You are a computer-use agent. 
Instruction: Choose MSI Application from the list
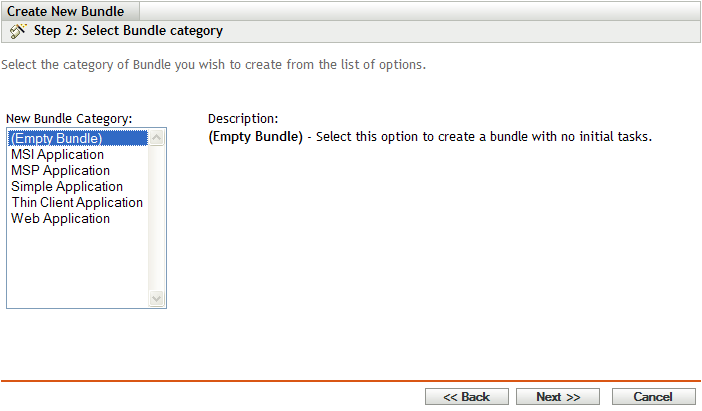click(x=57, y=155)
